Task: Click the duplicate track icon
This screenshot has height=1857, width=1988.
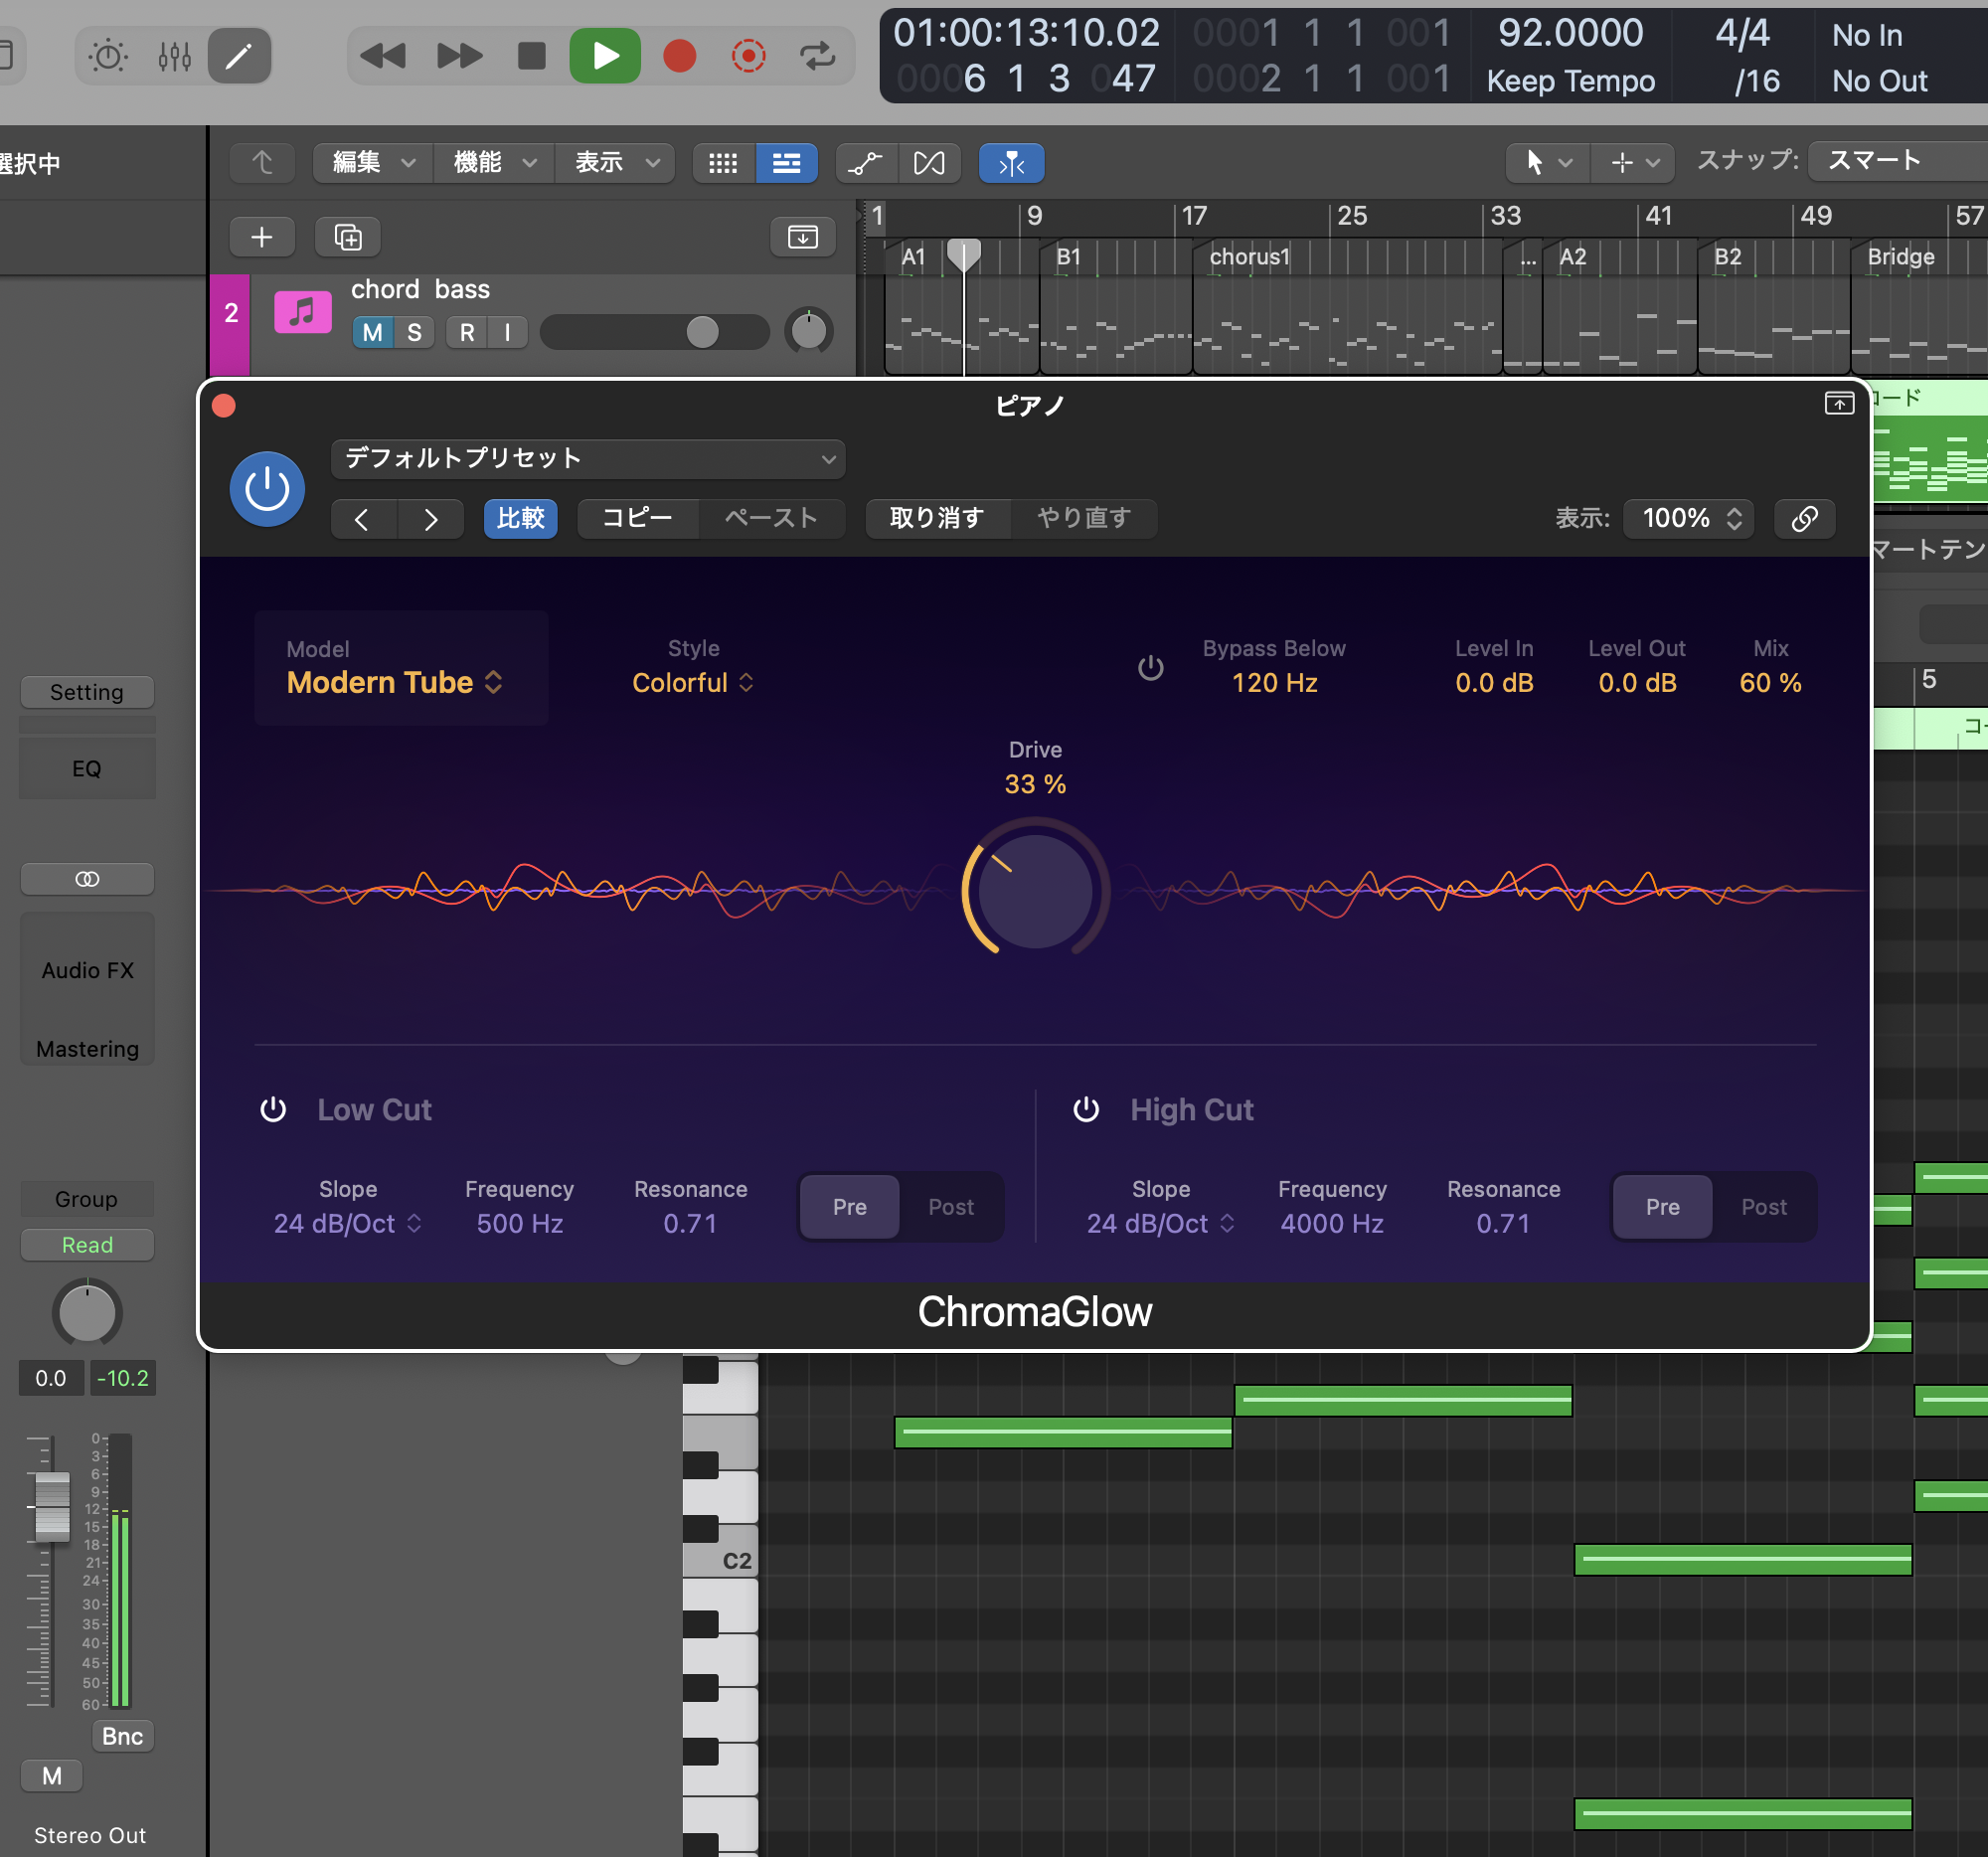Action: (x=347, y=237)
